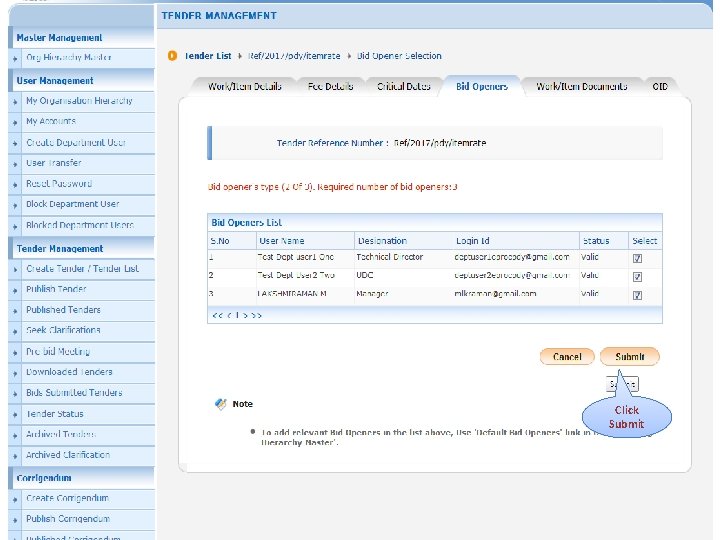Open Archived Tenders in sidebar
This screenshot has width=720, height=540.
tap(61, 434)
